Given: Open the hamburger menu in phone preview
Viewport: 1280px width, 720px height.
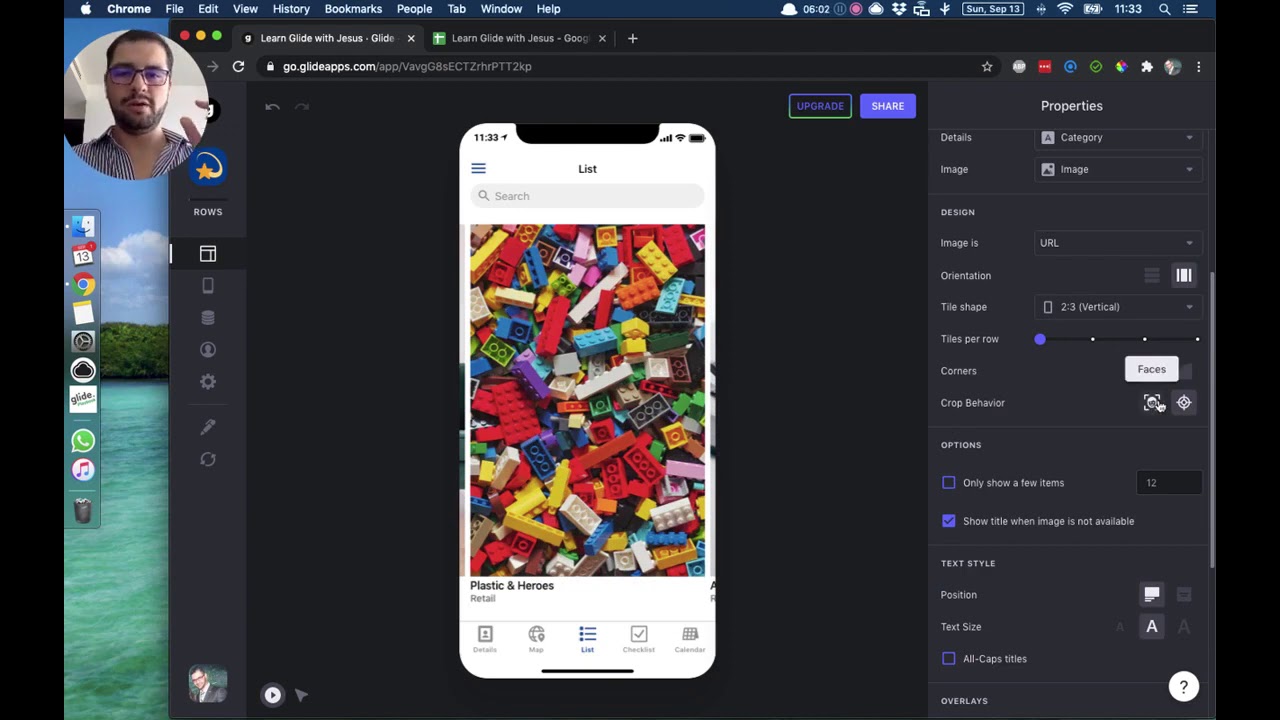Looking at the screenshot, I should coord(478,169).
